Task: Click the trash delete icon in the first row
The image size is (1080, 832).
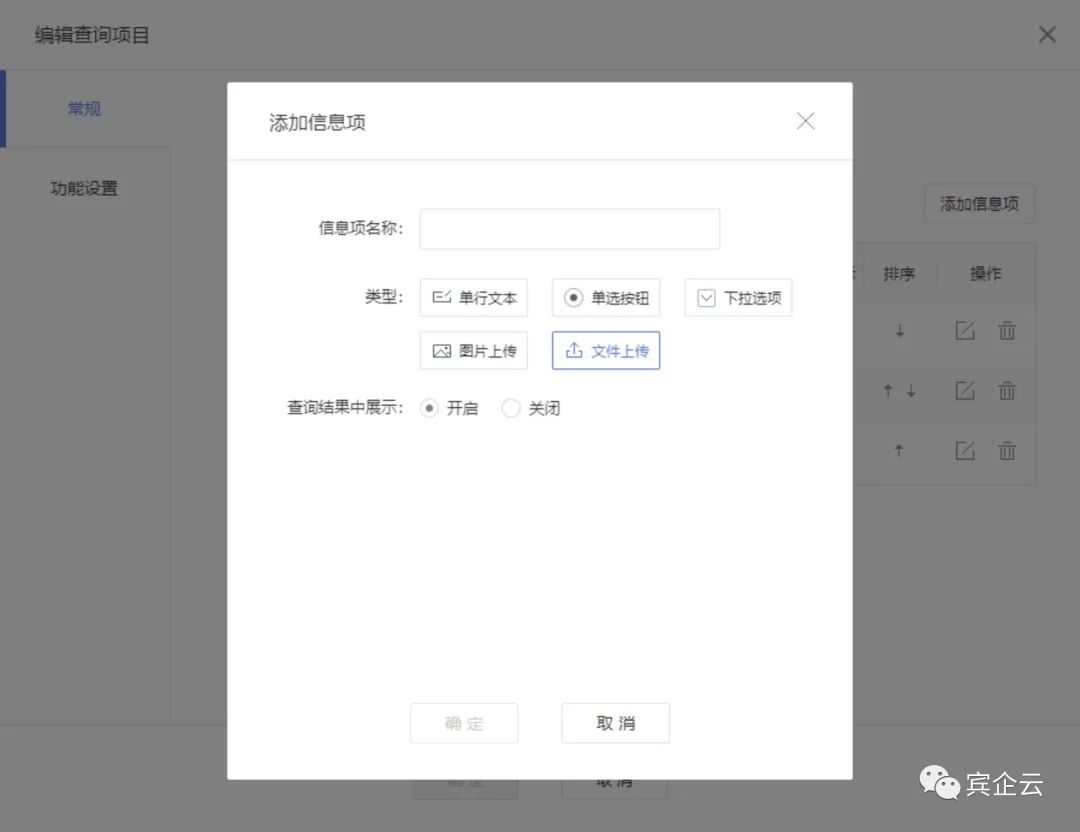Action: point(1006,330)
